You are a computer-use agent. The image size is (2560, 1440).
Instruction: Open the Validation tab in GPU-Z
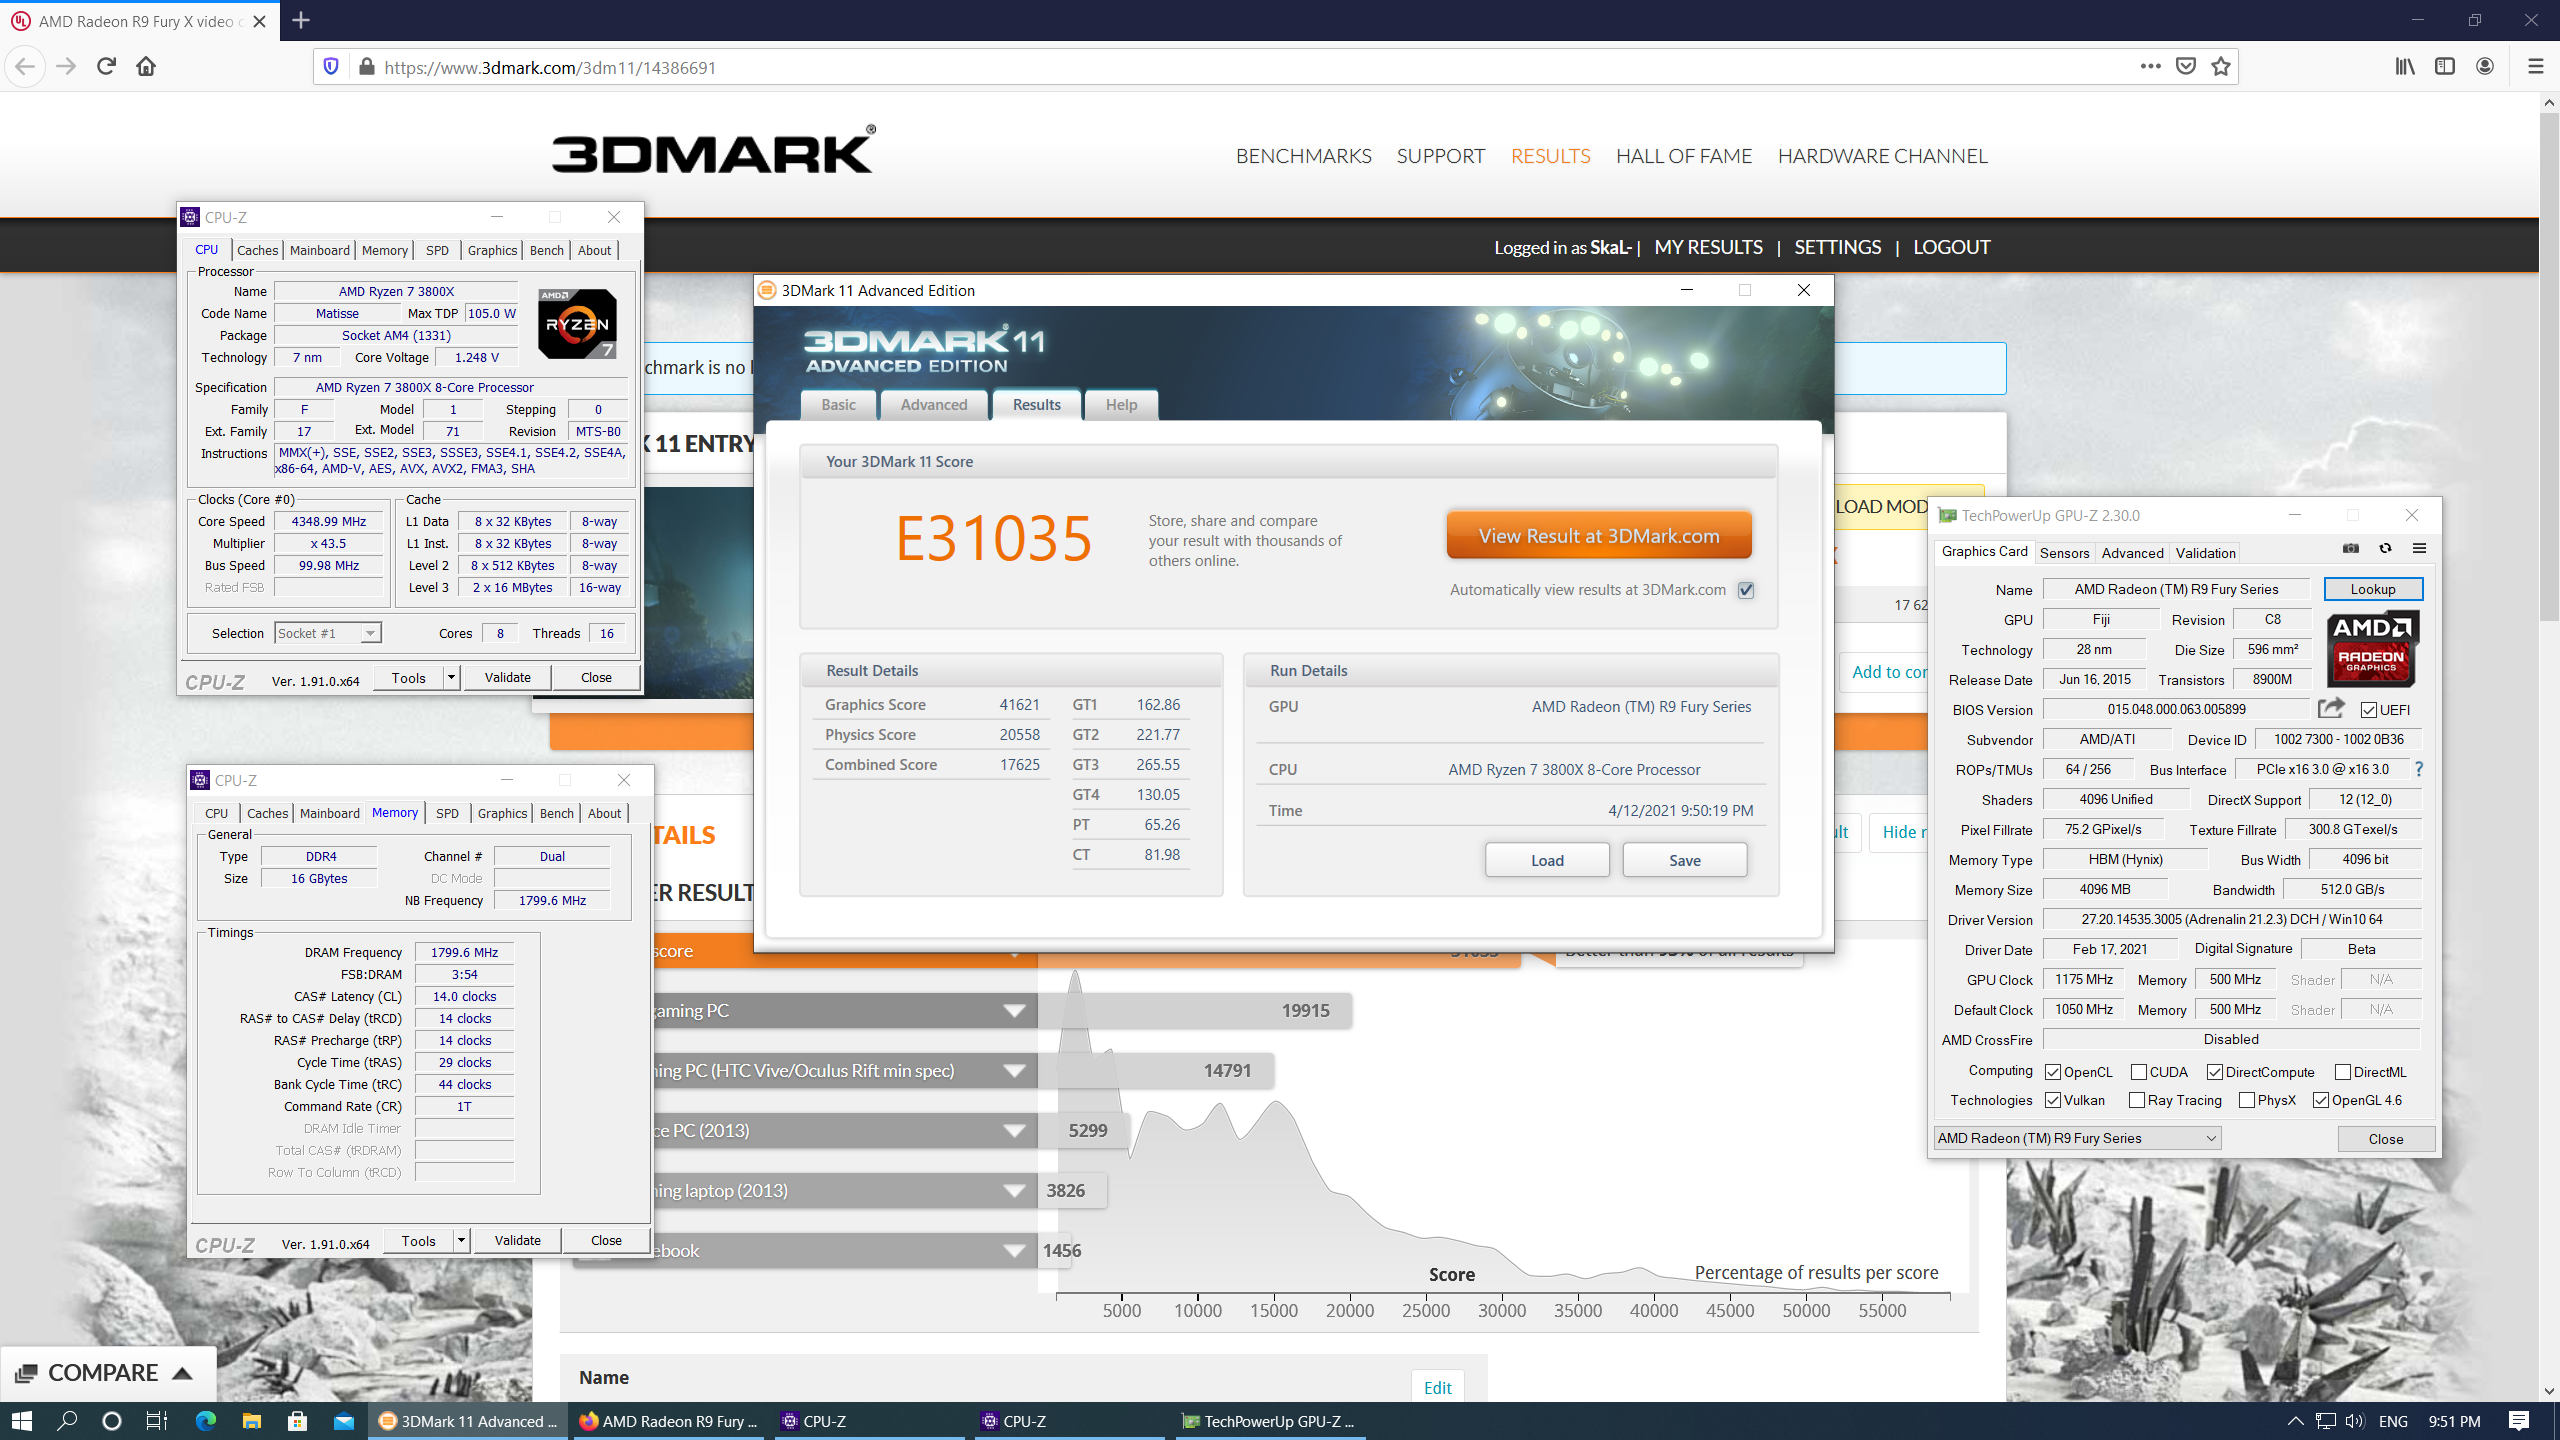click(x=2206, y=553)
